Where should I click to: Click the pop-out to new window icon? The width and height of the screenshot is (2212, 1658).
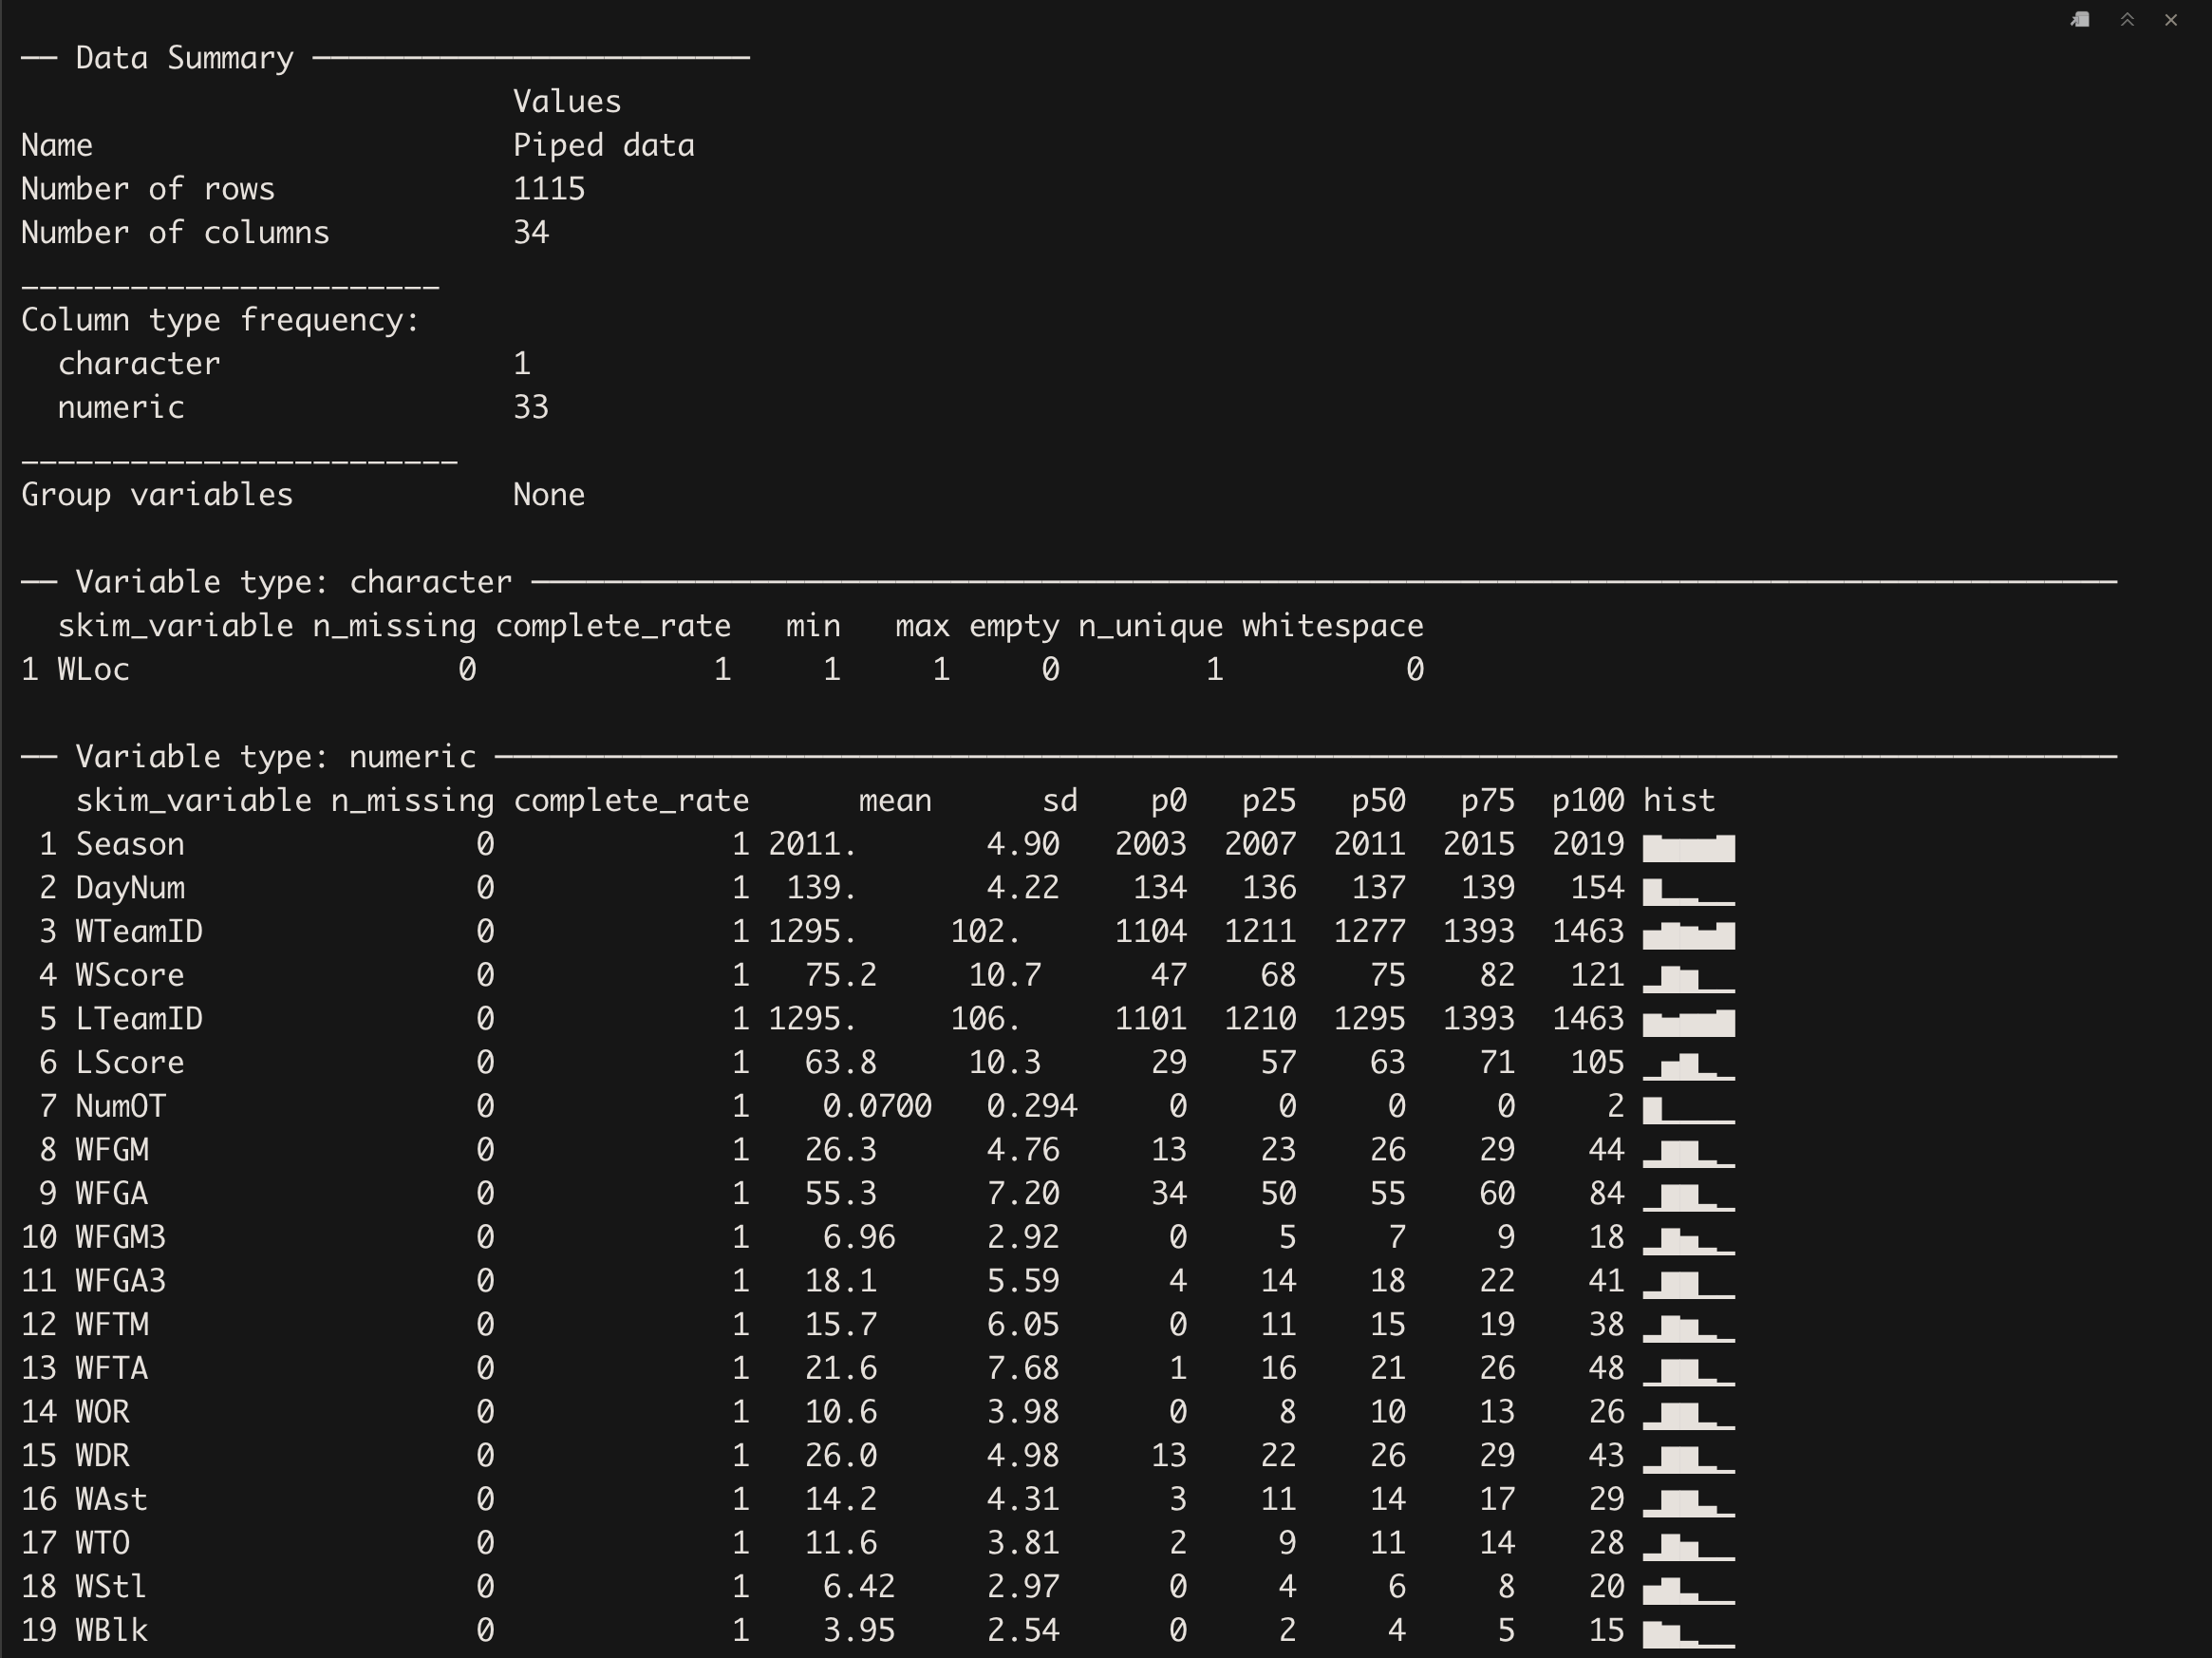[2080, 20]
